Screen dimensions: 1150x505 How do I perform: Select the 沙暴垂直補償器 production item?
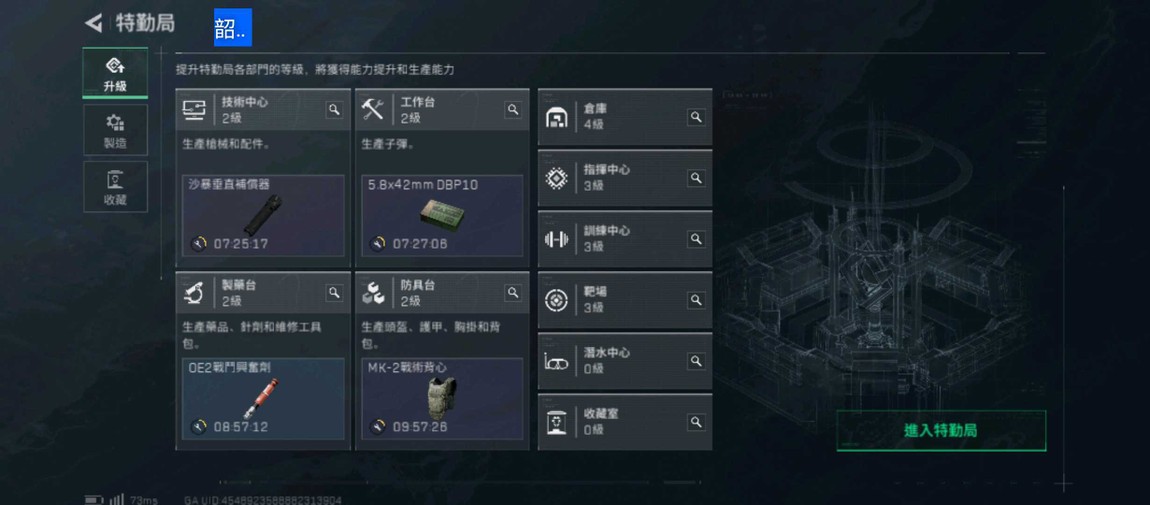[263, 215]
